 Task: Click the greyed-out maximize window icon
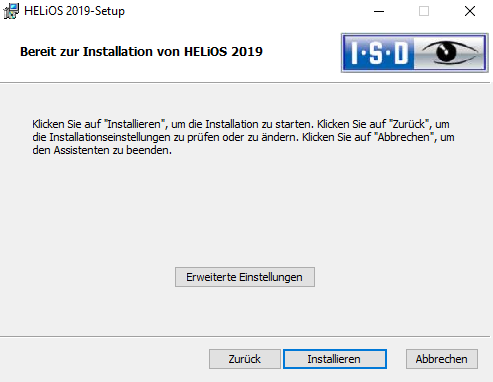pos(424,11)
